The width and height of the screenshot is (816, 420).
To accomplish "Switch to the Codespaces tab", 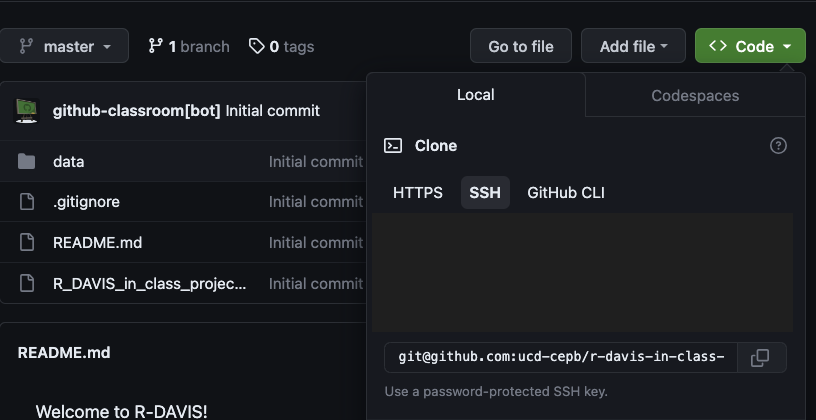I will point(695,96).
